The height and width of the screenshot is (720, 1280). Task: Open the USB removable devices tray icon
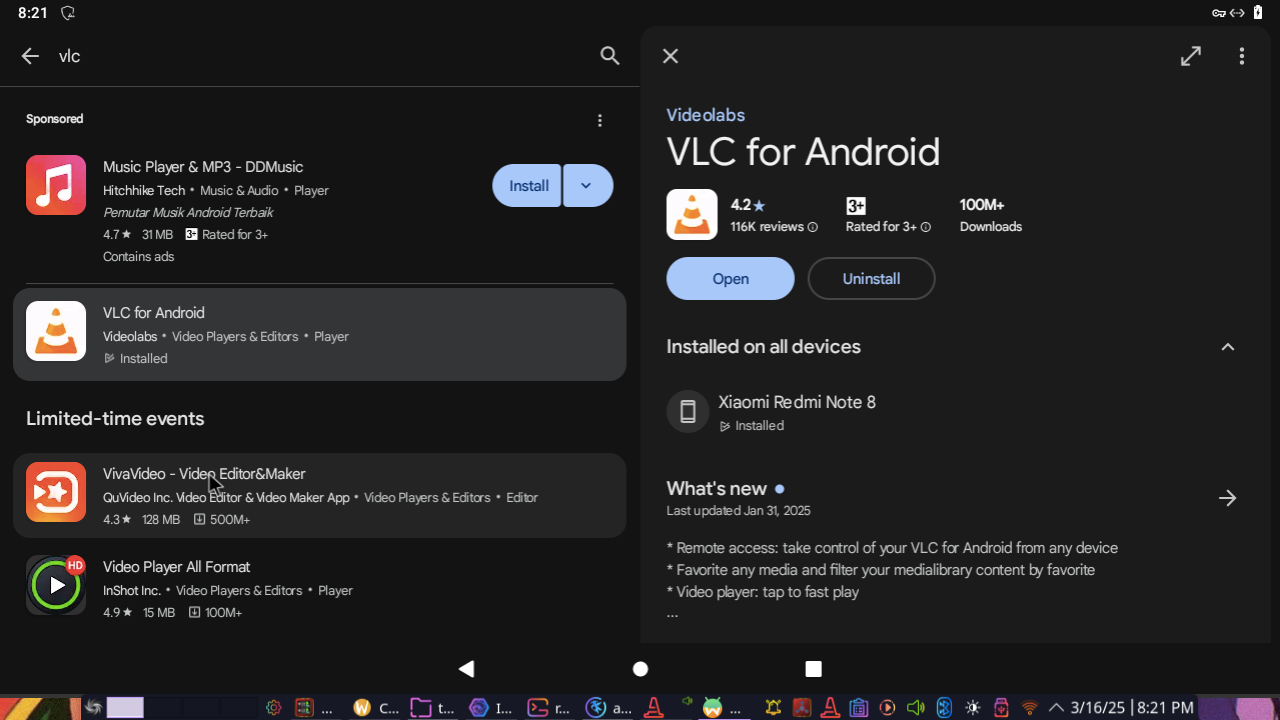click(x=1001, y=708)
